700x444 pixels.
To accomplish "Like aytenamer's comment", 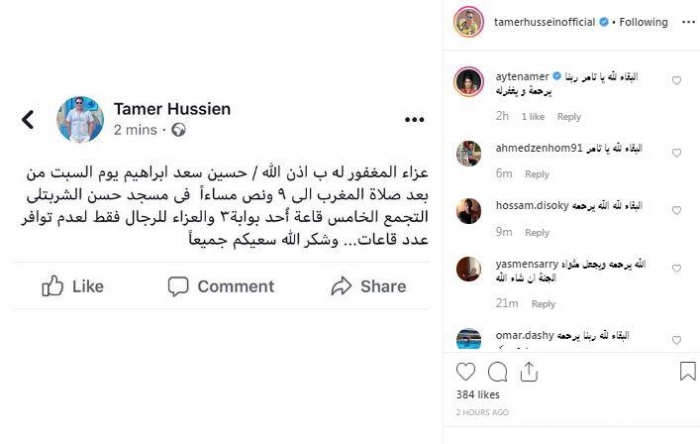I will click(677, 81).
